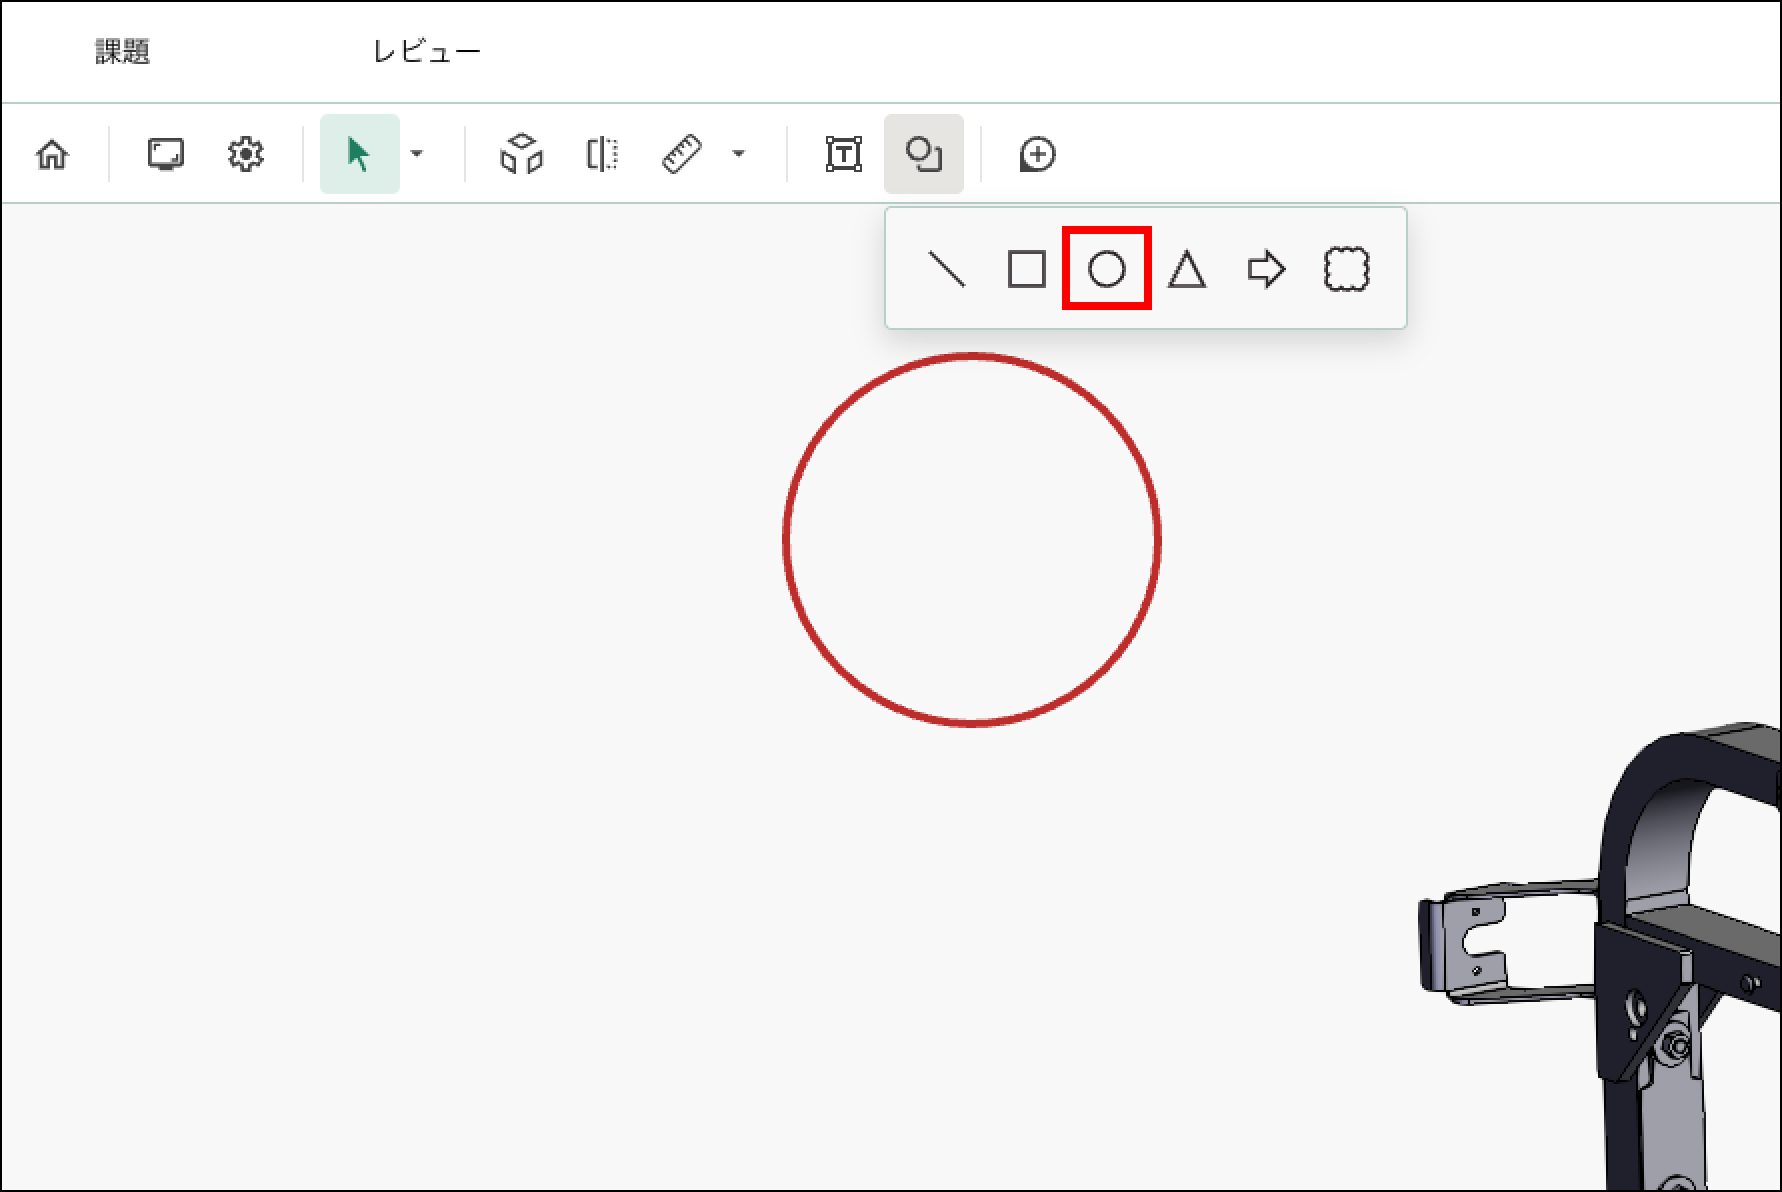Choose the rectangle shape tool
This screenshot has height=1192, width=1782.
[1027, 269]
